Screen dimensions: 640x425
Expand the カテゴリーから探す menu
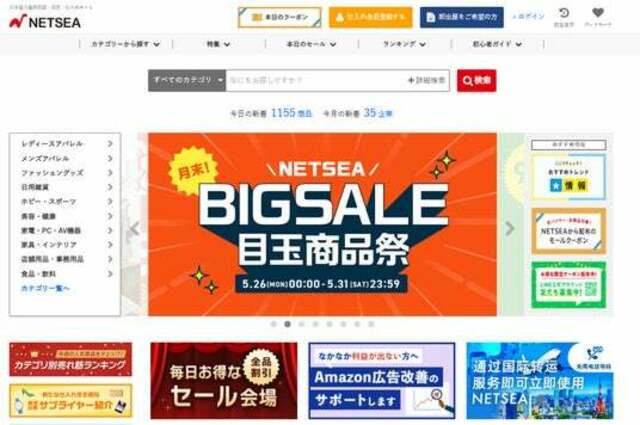(126, 44)
